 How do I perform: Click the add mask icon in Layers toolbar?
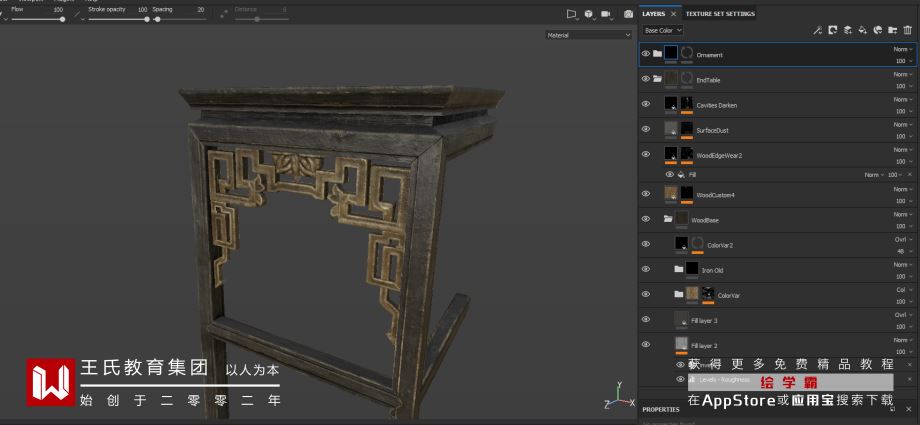[832, 31]
